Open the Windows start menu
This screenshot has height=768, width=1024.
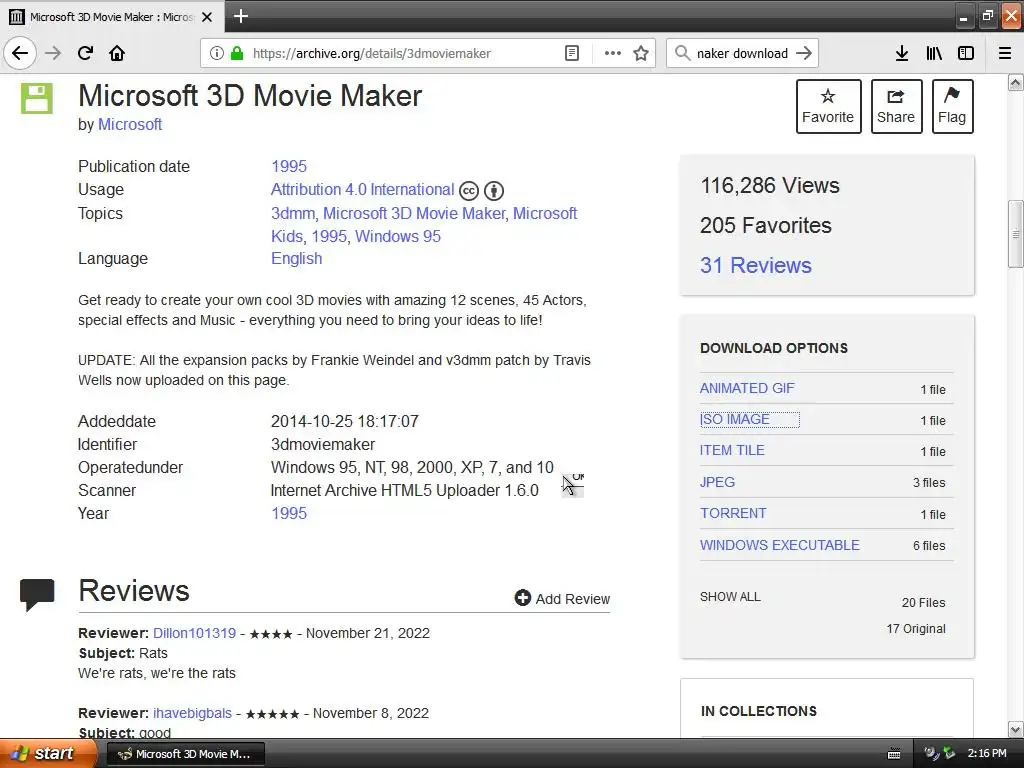tap(48, 753)
